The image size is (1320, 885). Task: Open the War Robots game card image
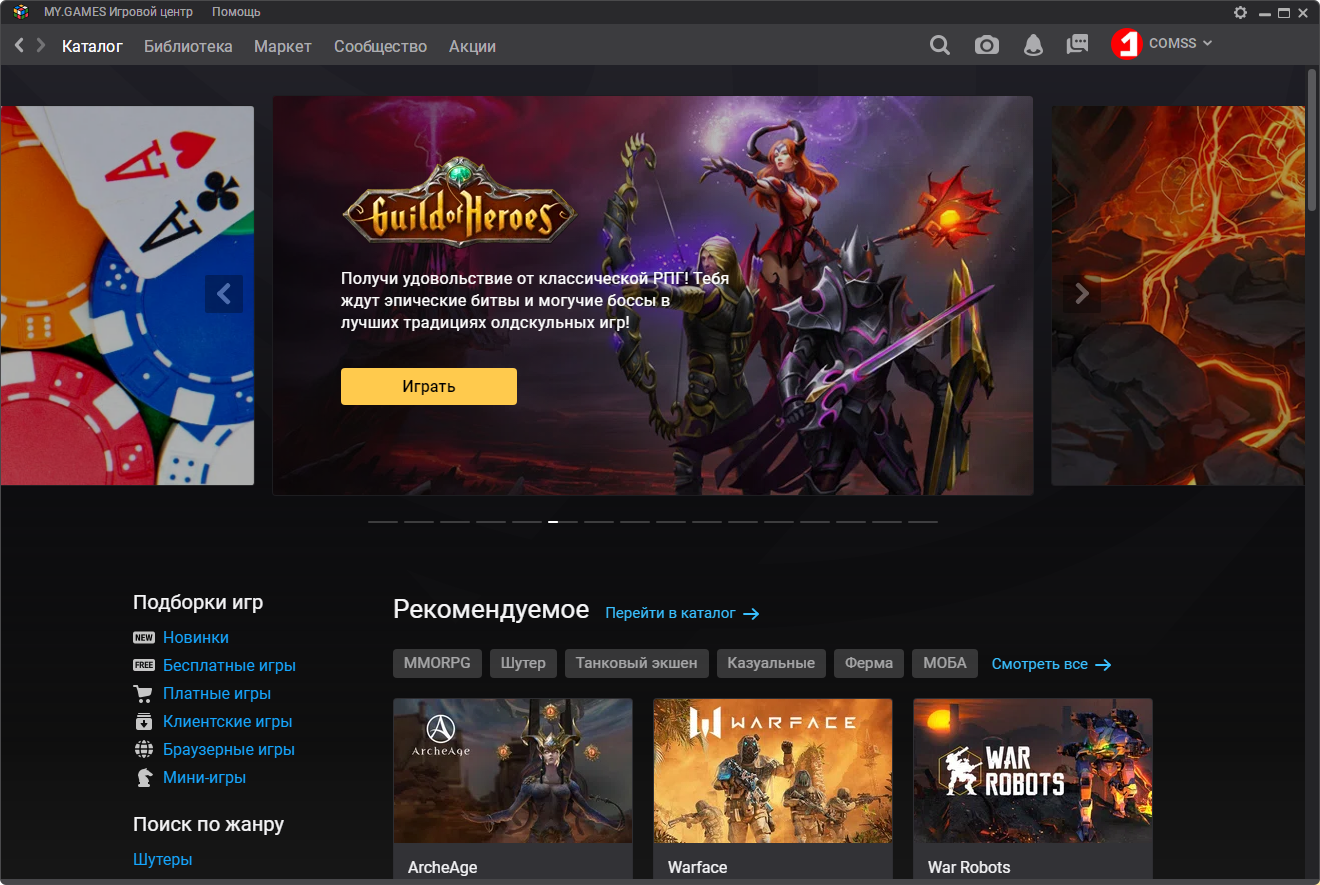(x=1033, y=771)
